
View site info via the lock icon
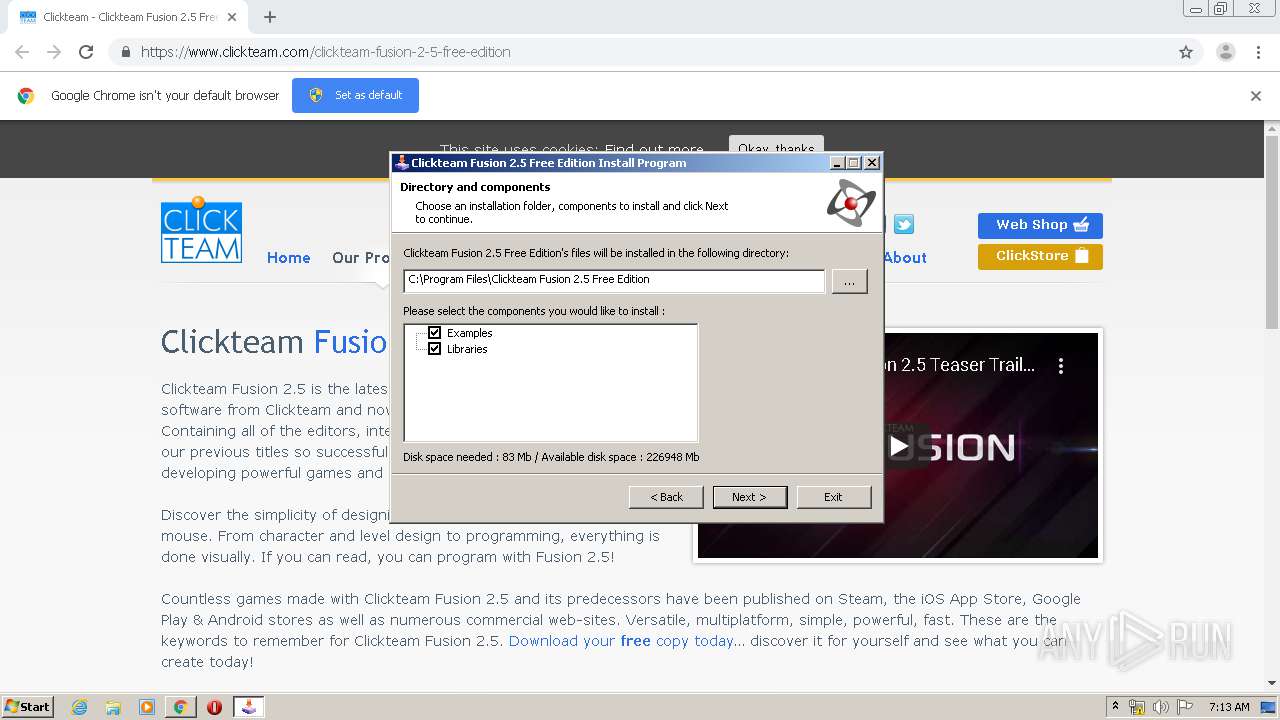(x=125, y=52)
